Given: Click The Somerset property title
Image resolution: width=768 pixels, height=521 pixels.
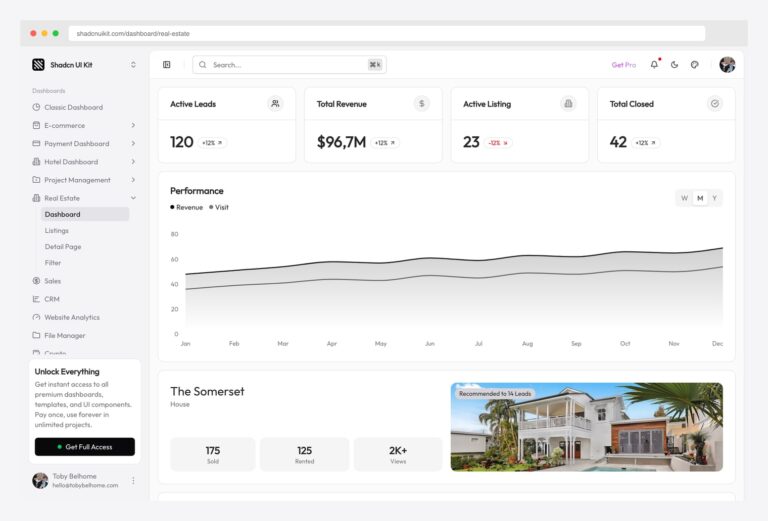Looking at the screenshot, I should click(x=207, y=391).
